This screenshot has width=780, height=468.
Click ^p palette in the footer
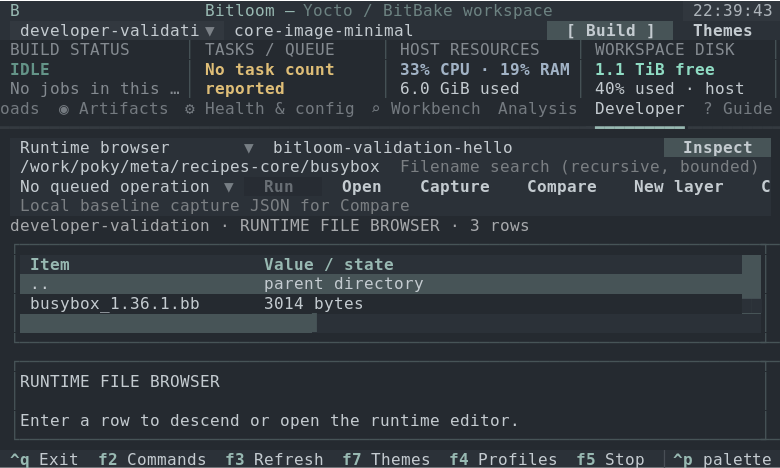click(722, 459)
